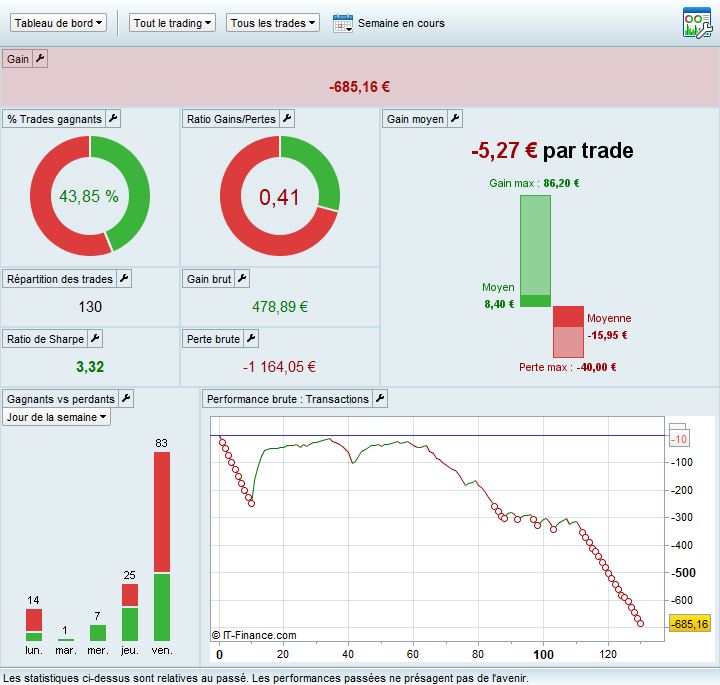The width and height of the screenshot is (720, 685).
Task: Click the wrench next to Performance brute
Action: click(380, 399)
